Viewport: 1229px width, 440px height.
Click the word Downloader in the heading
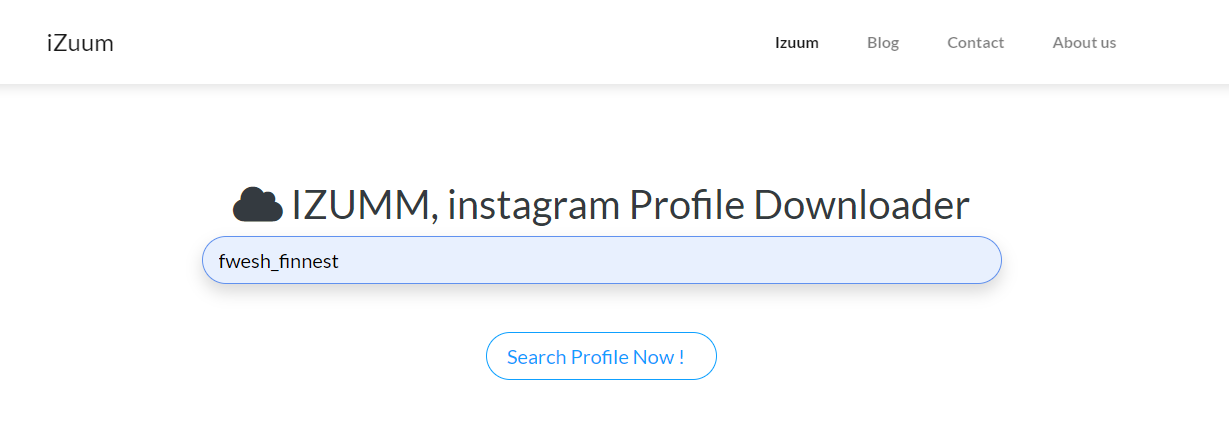[x=861, y=205]
